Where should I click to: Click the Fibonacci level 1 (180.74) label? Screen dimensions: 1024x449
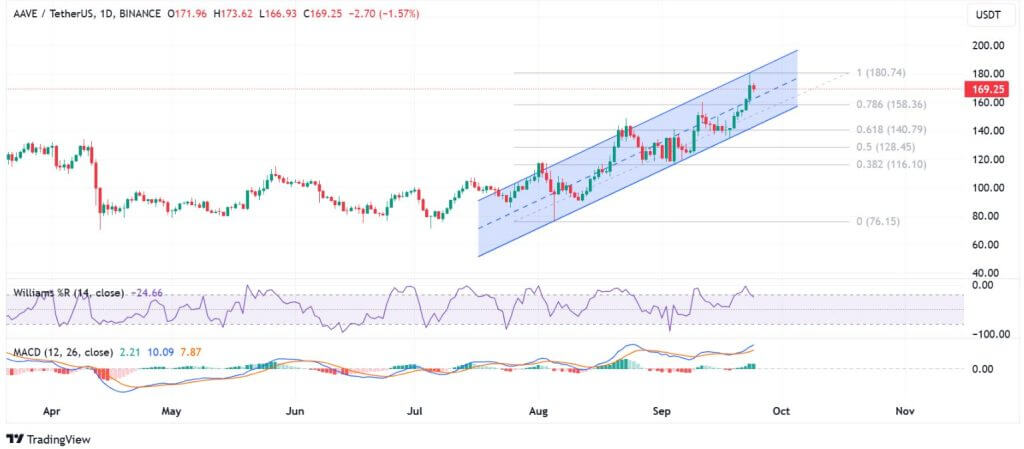click(x=883, y=72)
